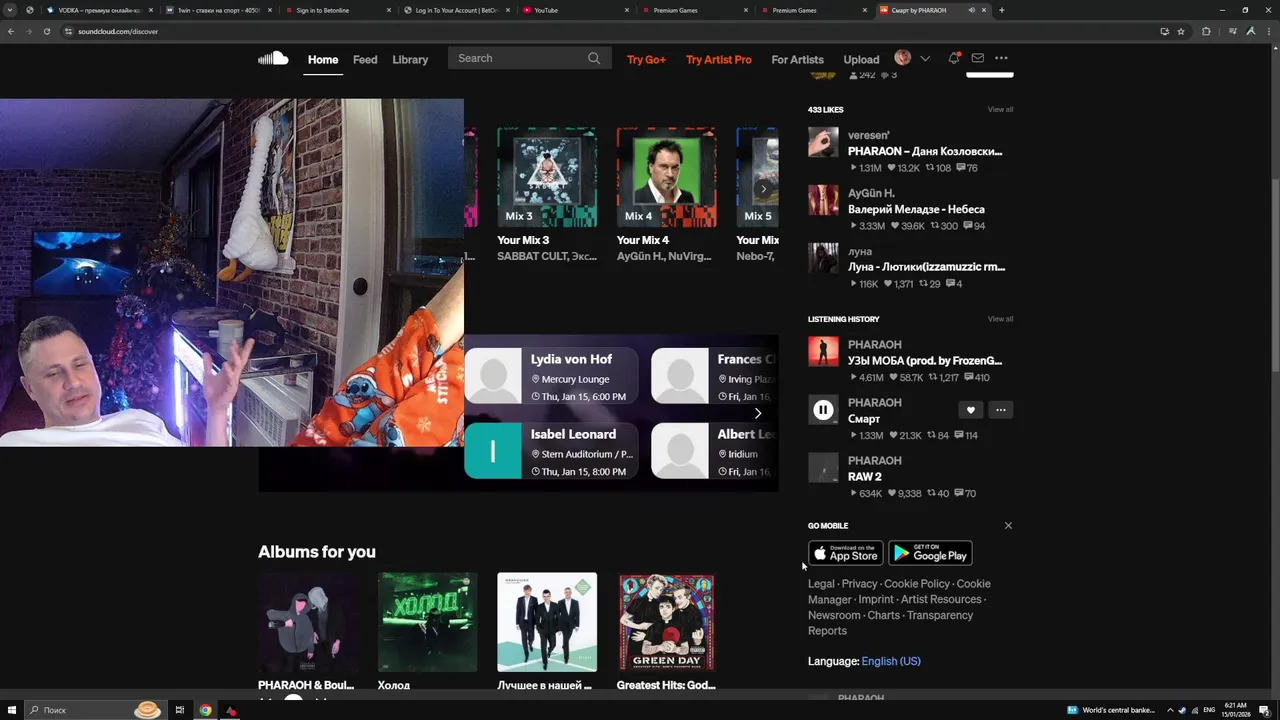
Task: View all 433 likes
Action: coord(1000,109)
